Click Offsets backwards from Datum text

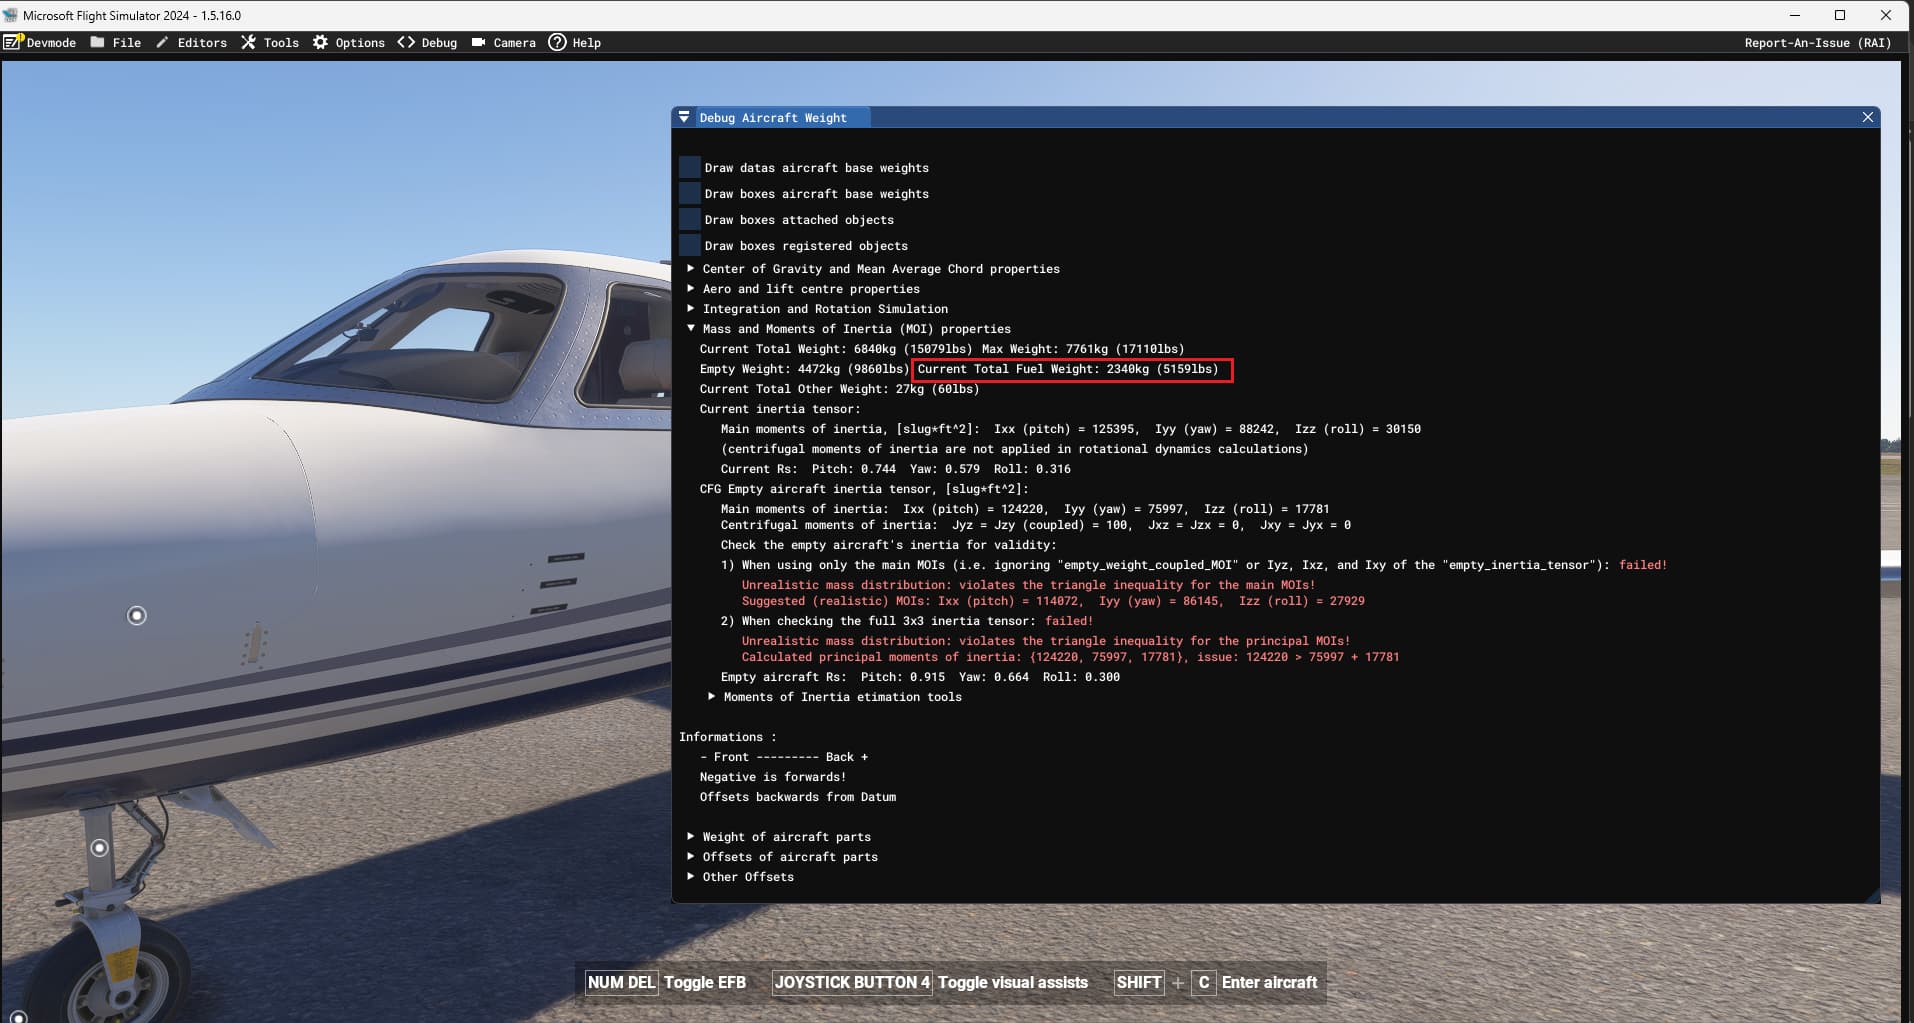point(798,797)
